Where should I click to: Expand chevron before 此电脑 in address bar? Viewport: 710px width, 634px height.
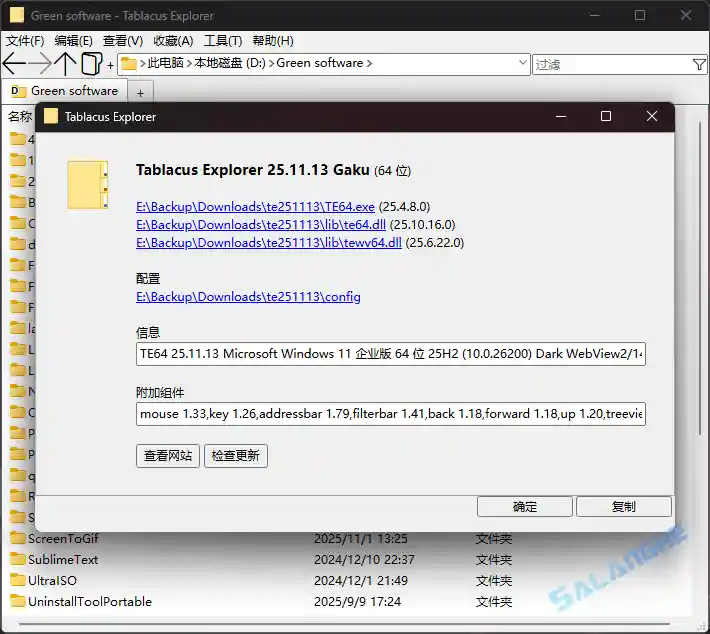pos(142,63)
